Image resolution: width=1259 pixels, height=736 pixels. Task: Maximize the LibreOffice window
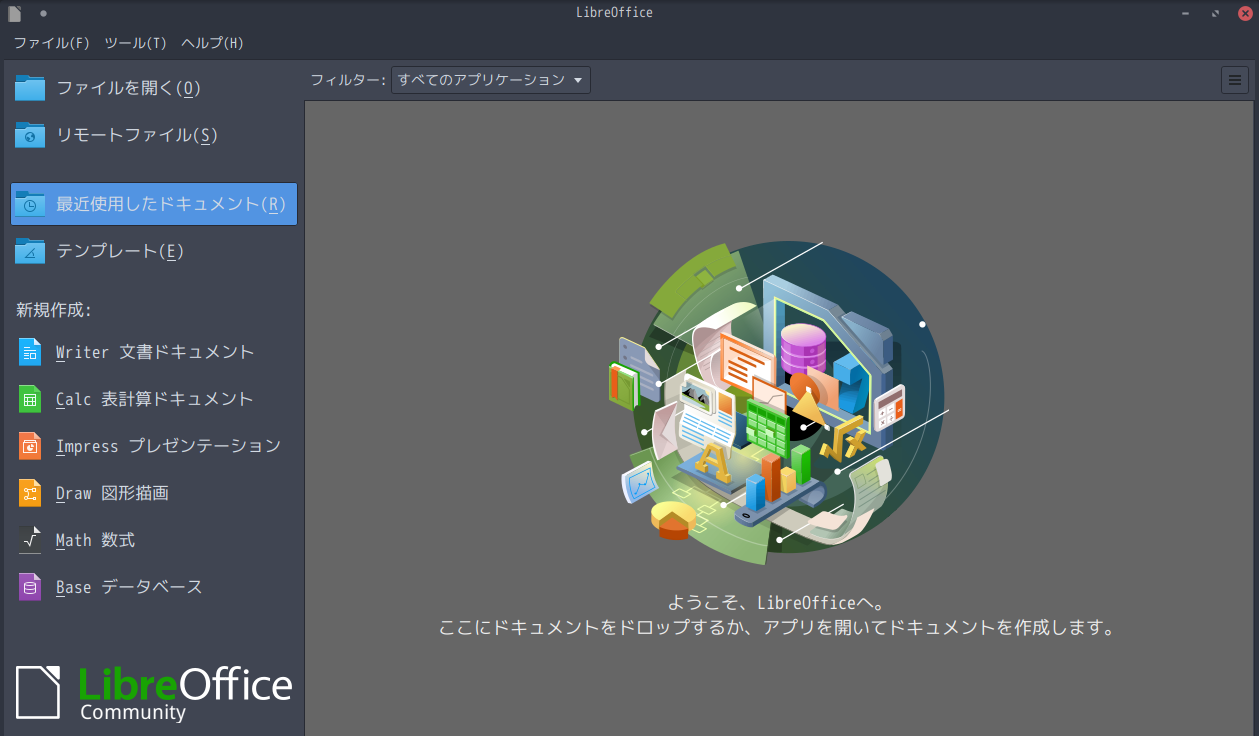pos(1215,13)
